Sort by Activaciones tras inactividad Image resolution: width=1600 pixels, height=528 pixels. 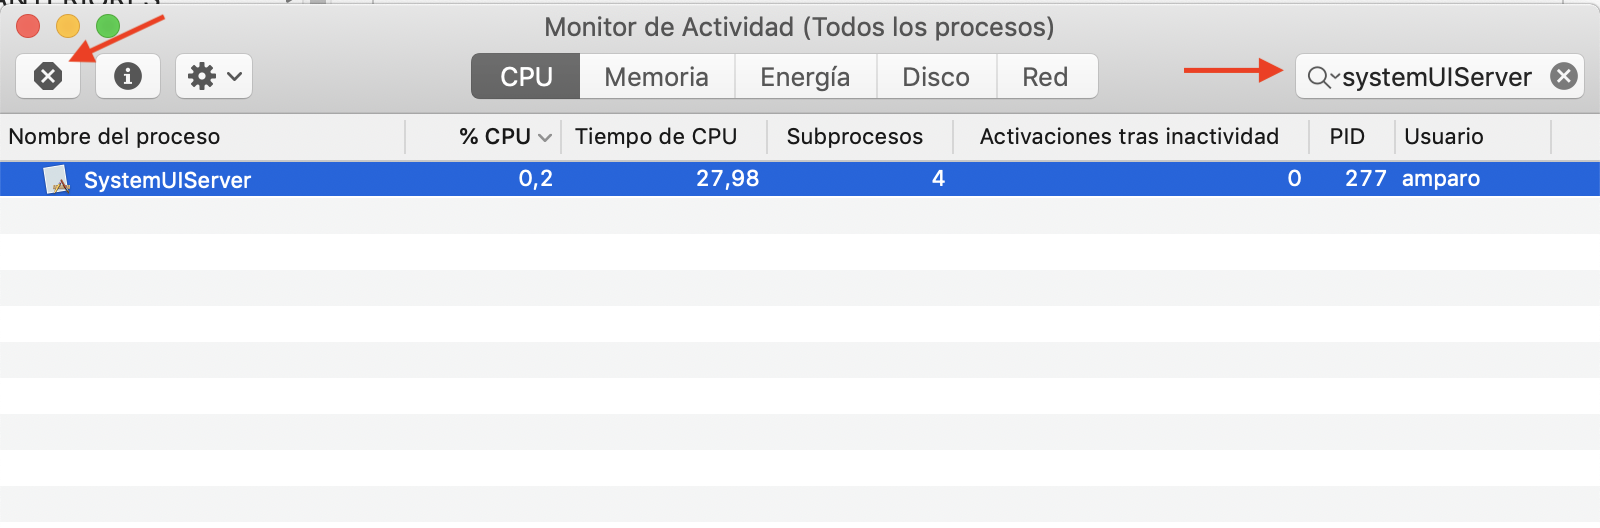pos(1128,137)
